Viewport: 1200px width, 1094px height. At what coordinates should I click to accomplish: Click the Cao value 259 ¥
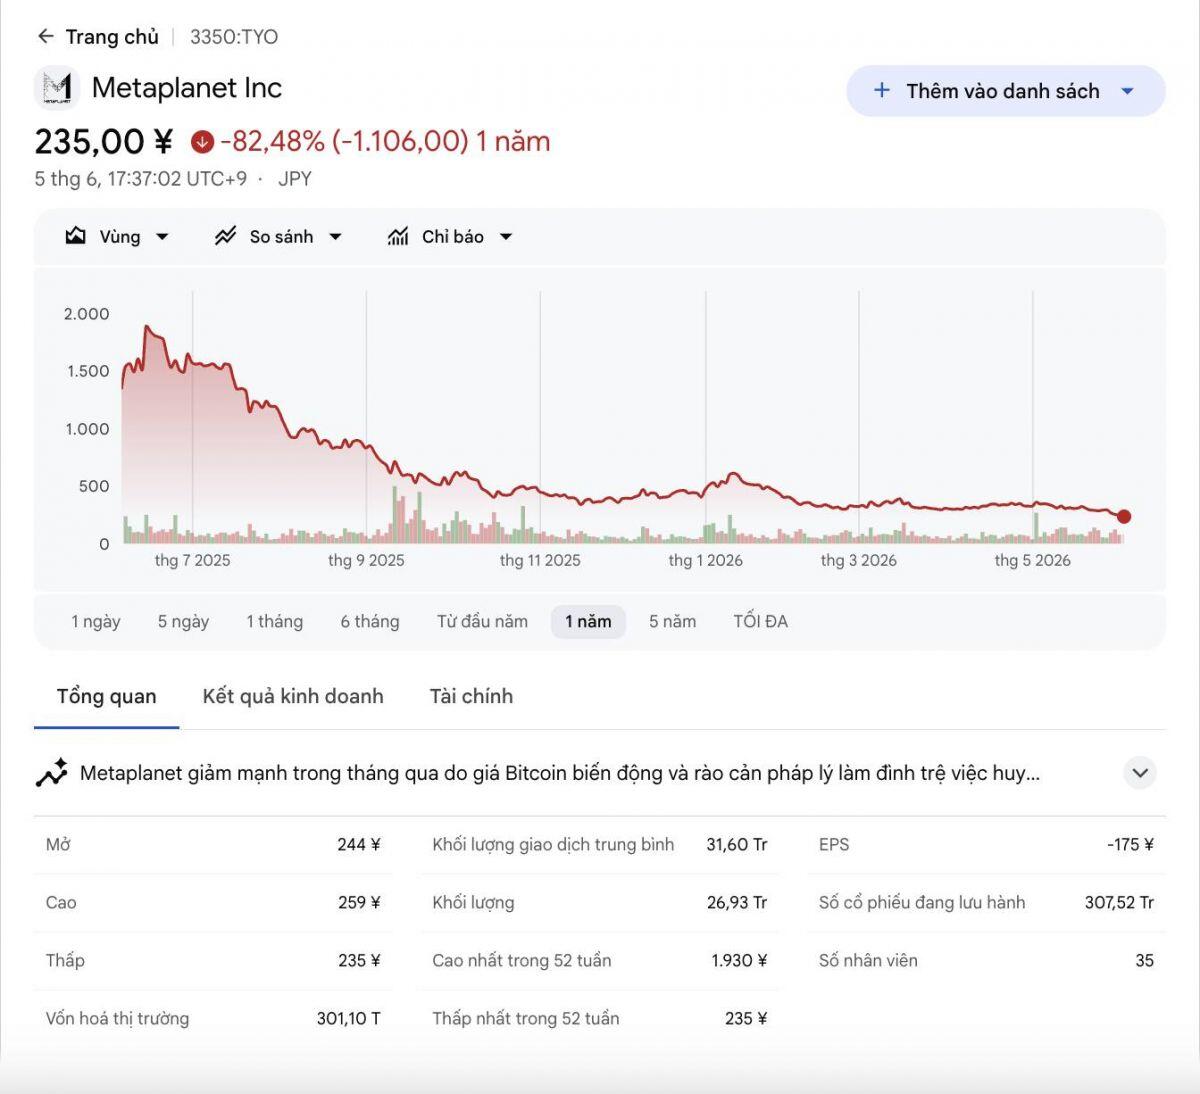tap(359, 903)
